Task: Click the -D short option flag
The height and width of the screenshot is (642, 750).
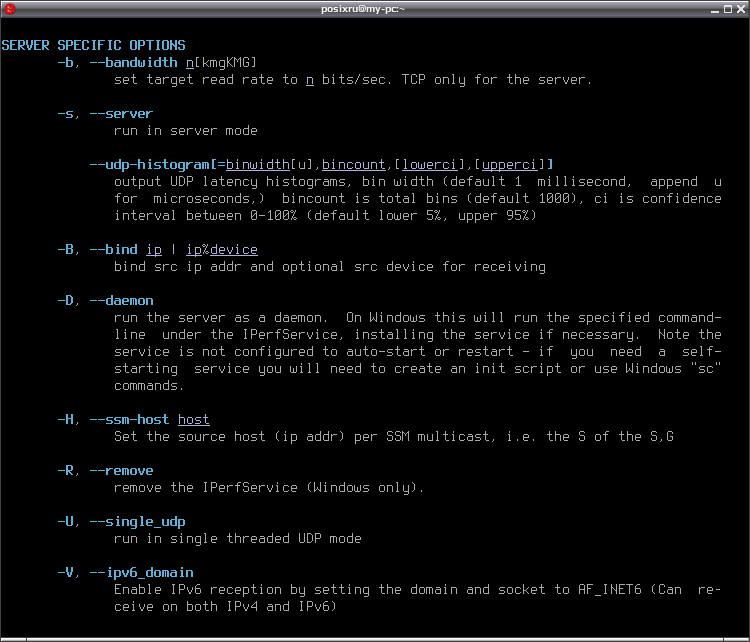Action: [x=66, y=301]
